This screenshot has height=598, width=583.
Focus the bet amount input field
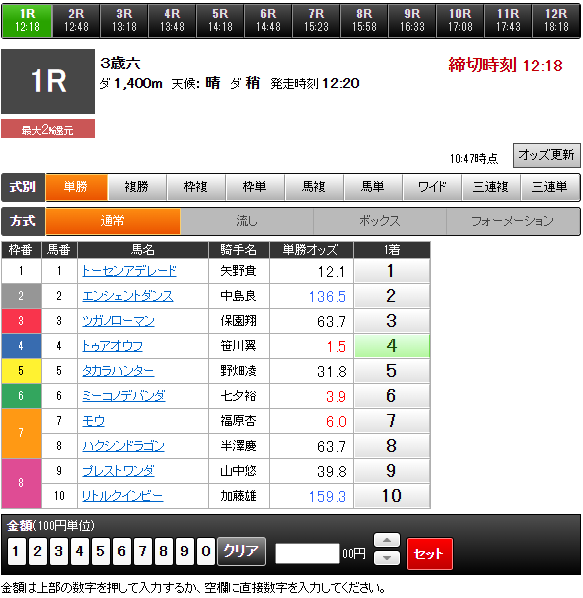[307, 553]
